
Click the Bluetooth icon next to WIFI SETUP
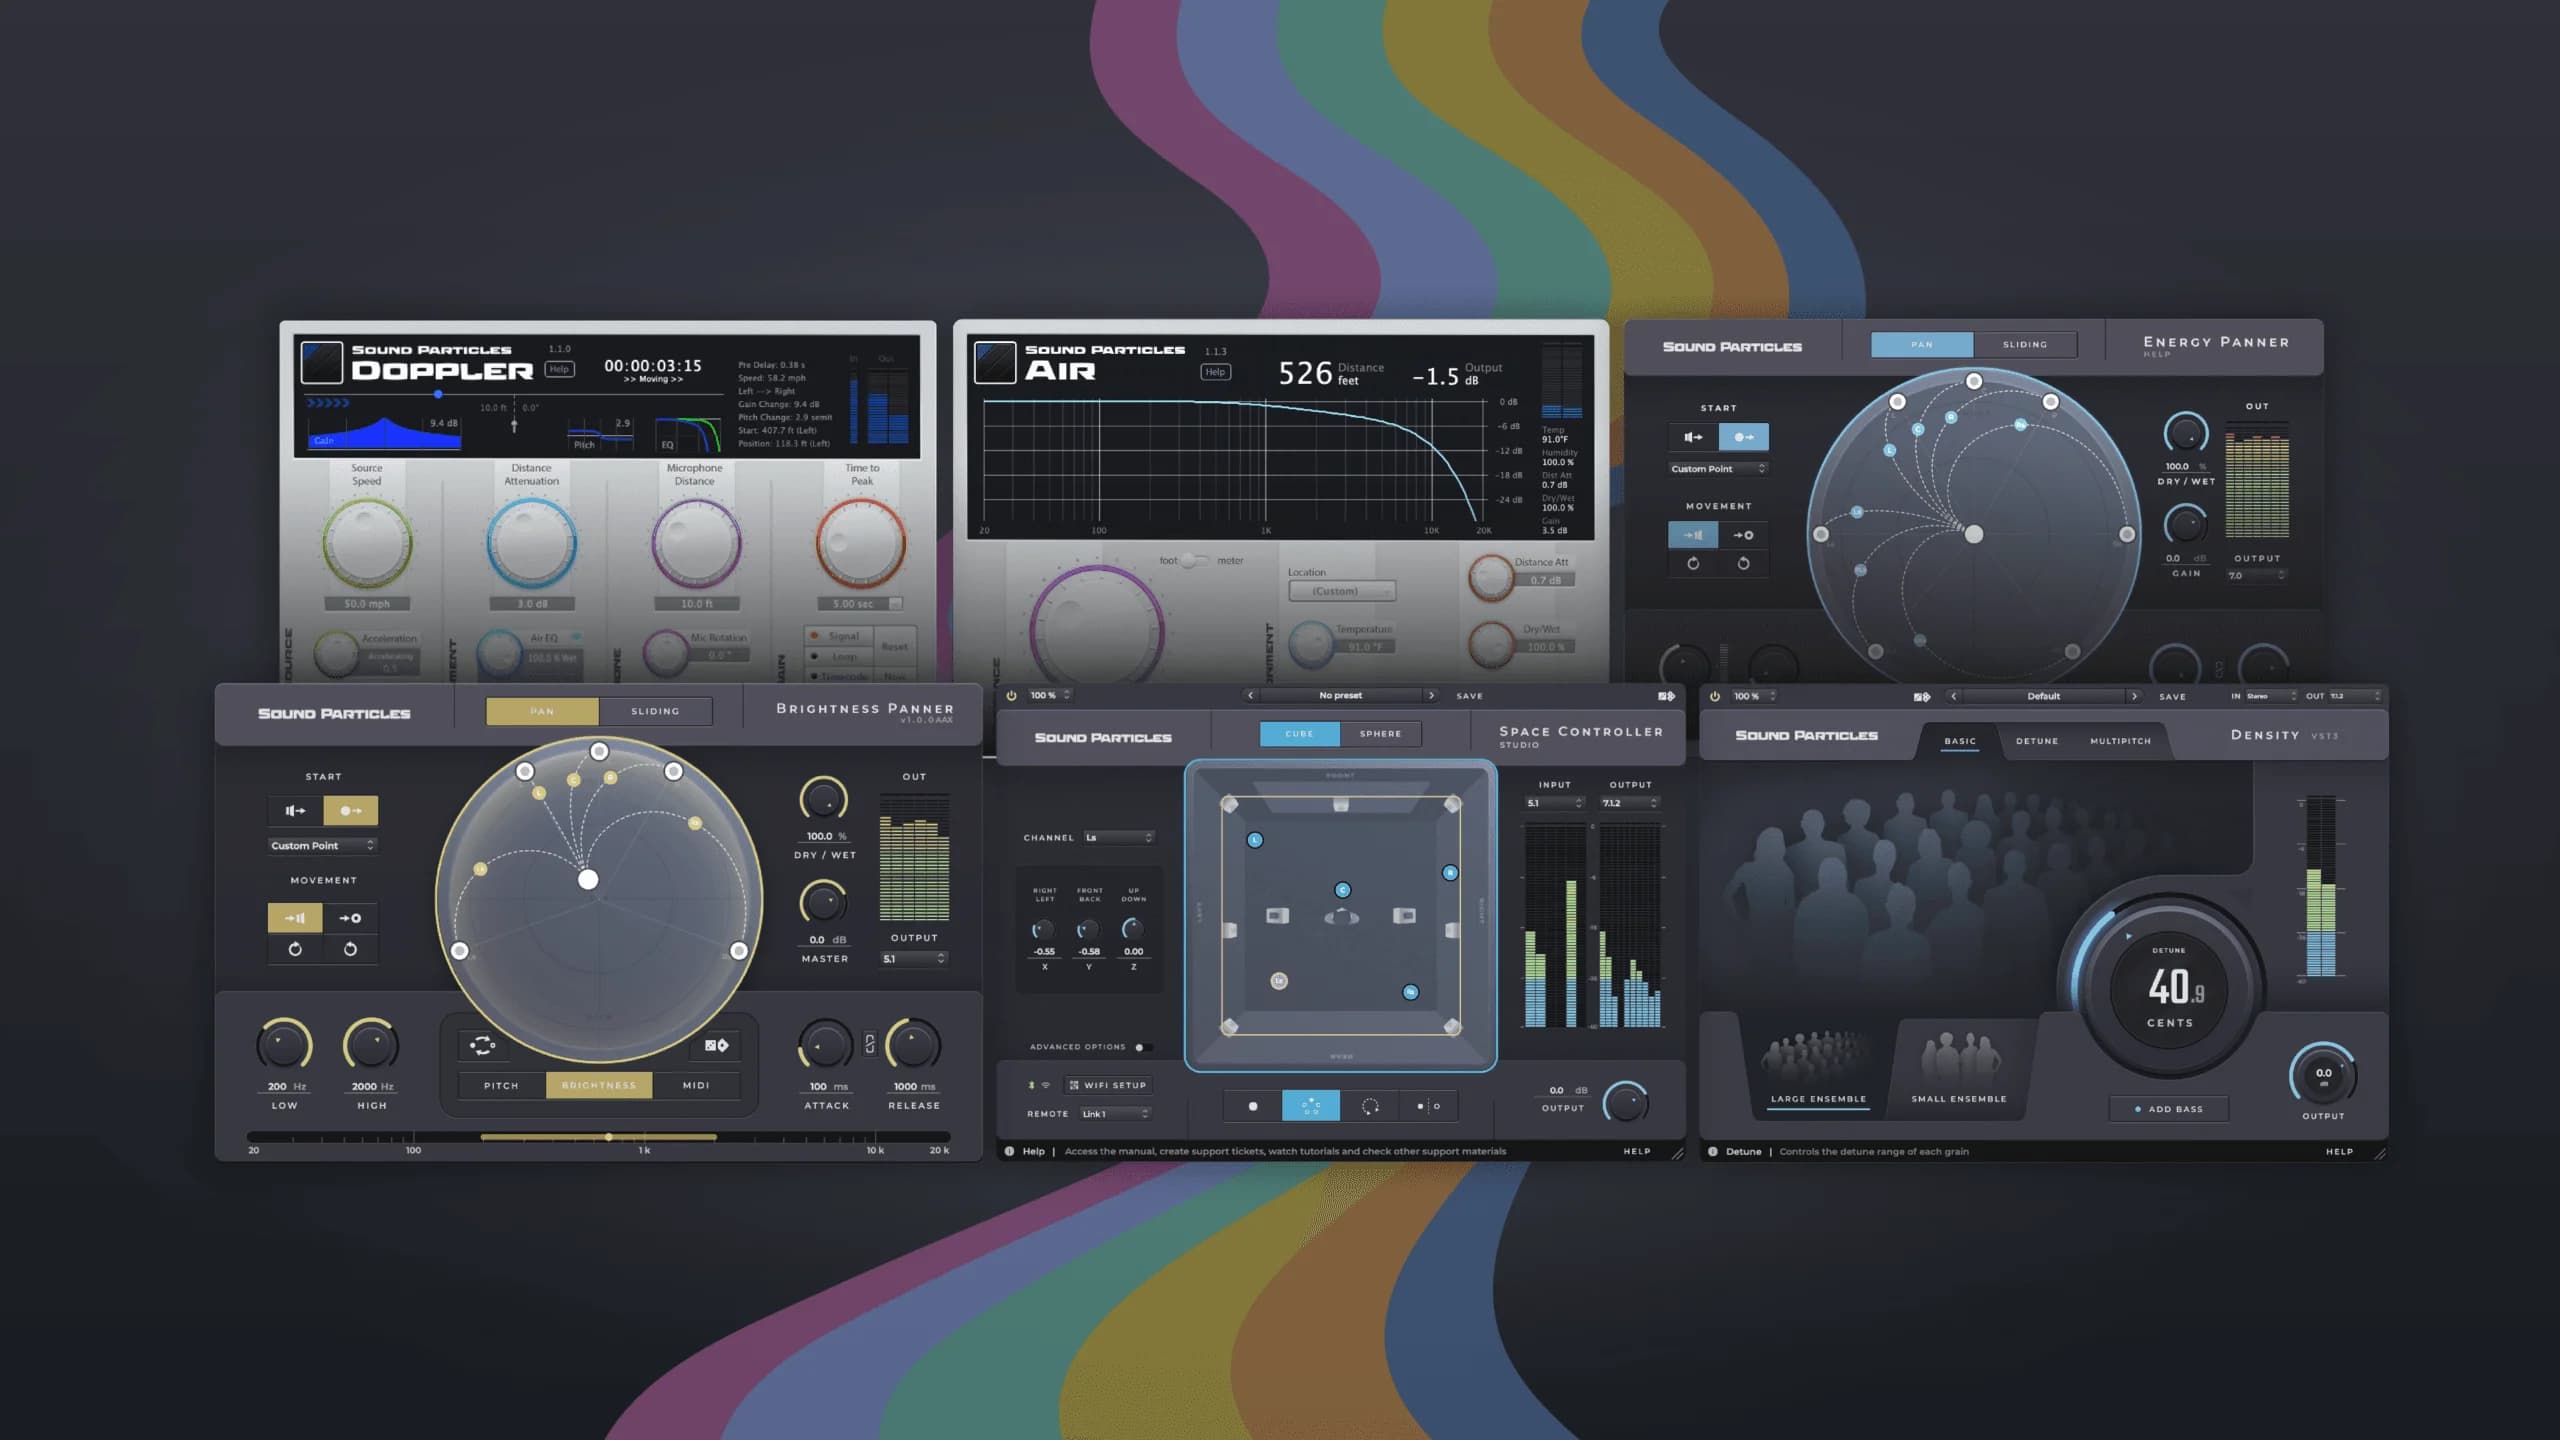tap(1032, 1085)
